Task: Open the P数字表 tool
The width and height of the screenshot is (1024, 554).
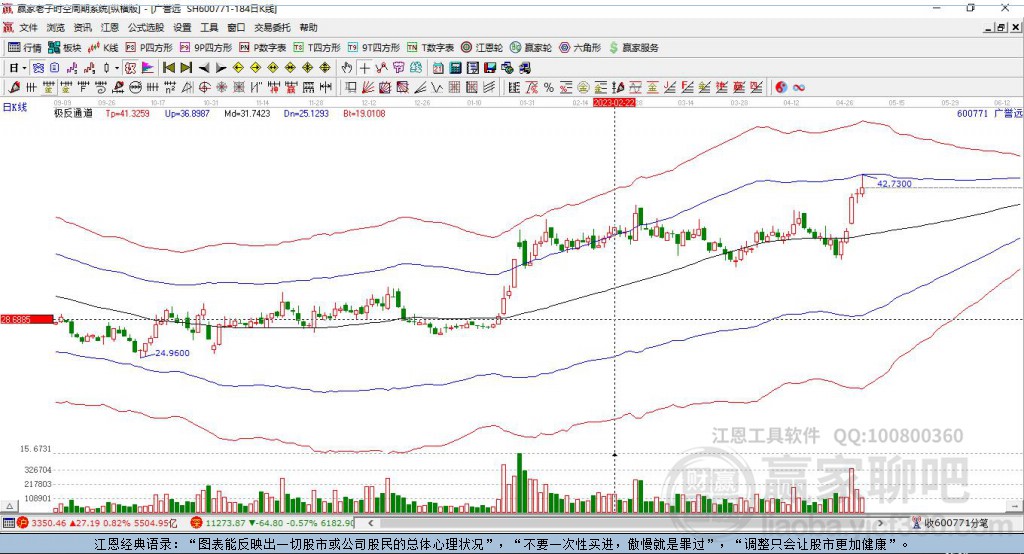Action: pyautogui.click(x=263, y=48)
